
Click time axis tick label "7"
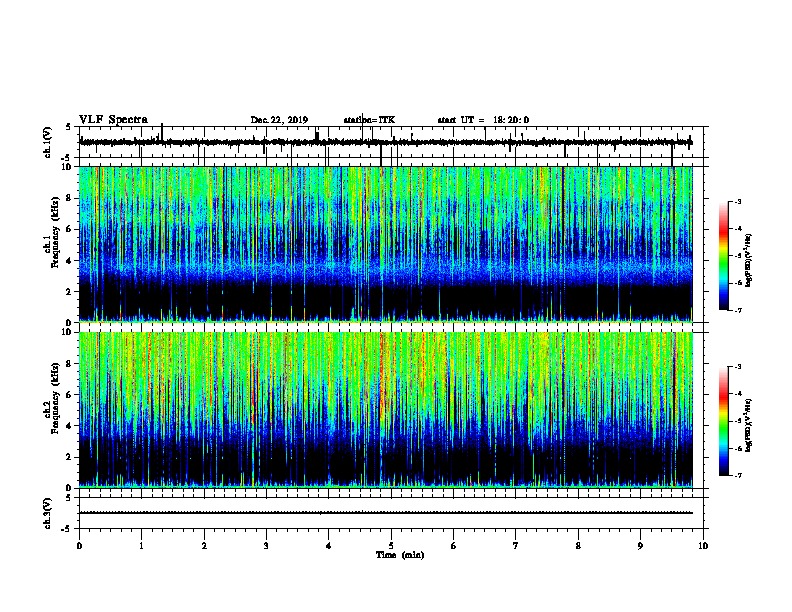tap(516, 546)
